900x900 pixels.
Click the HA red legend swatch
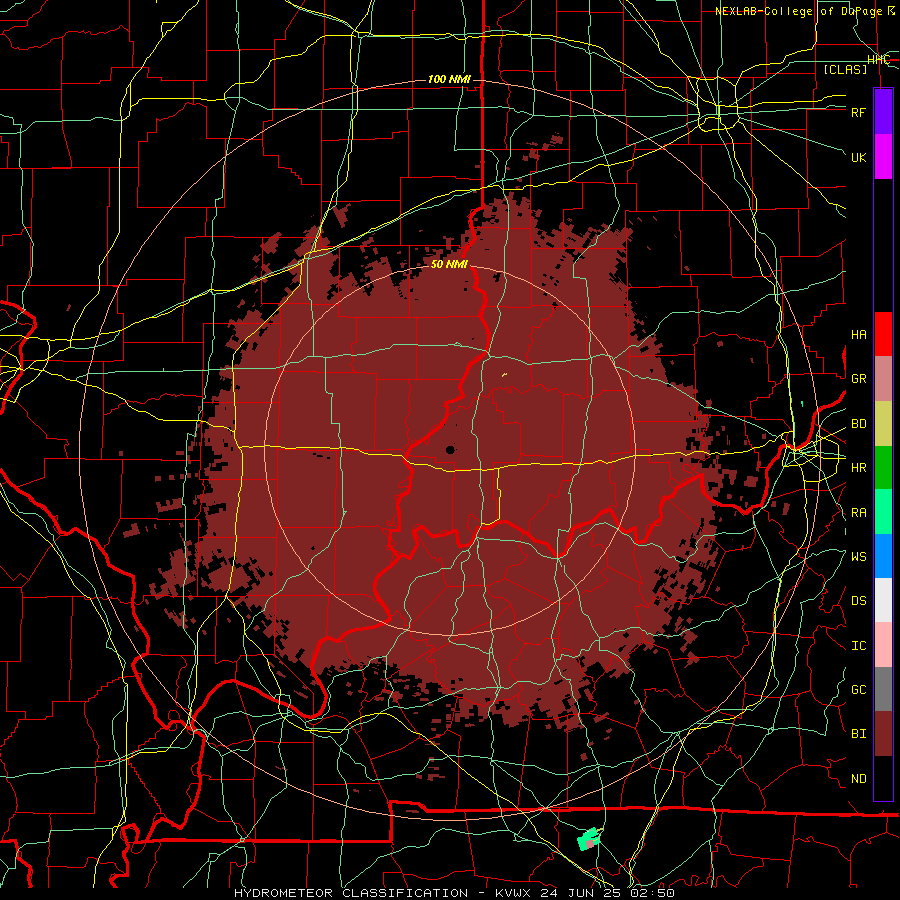pos(883,334)
